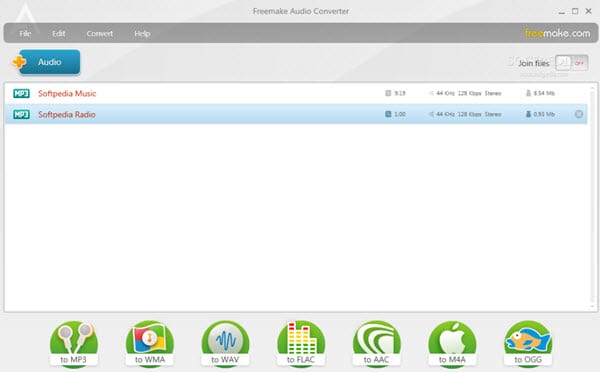Click the file list vertical scrollbar

click(592, 197)
